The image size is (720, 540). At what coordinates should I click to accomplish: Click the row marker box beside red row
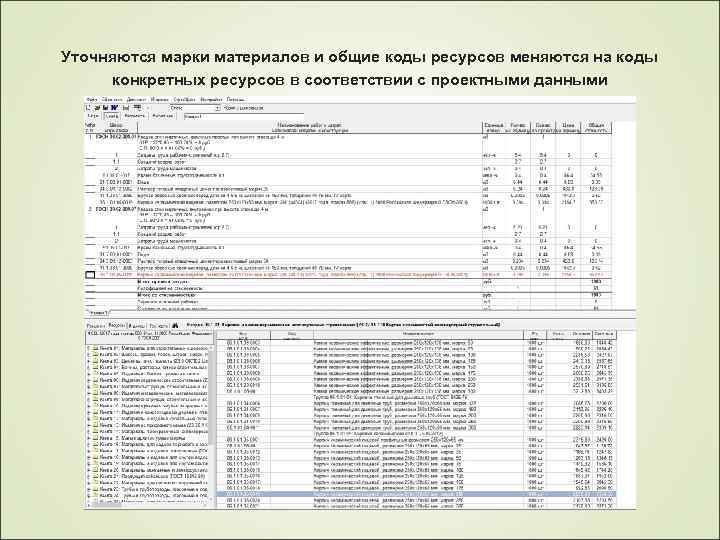tap(90, 275)
